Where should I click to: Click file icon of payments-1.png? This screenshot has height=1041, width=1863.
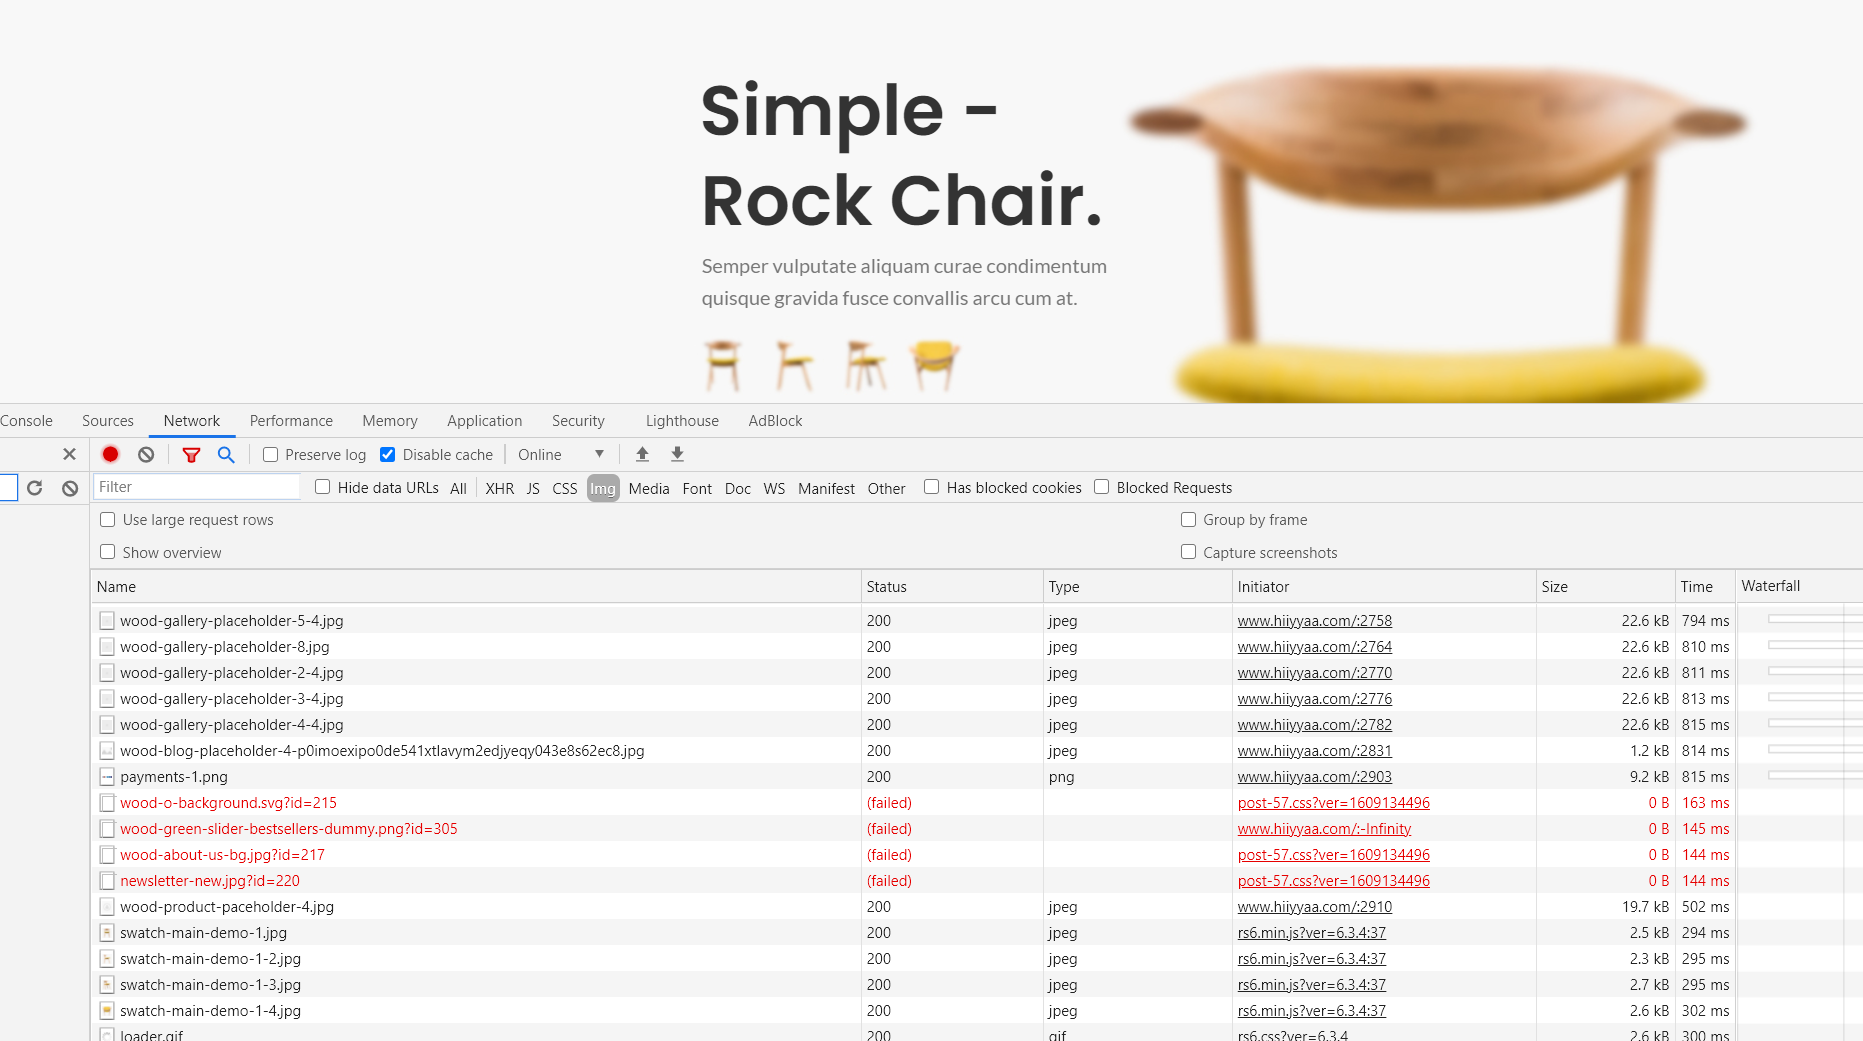point(107,777)
